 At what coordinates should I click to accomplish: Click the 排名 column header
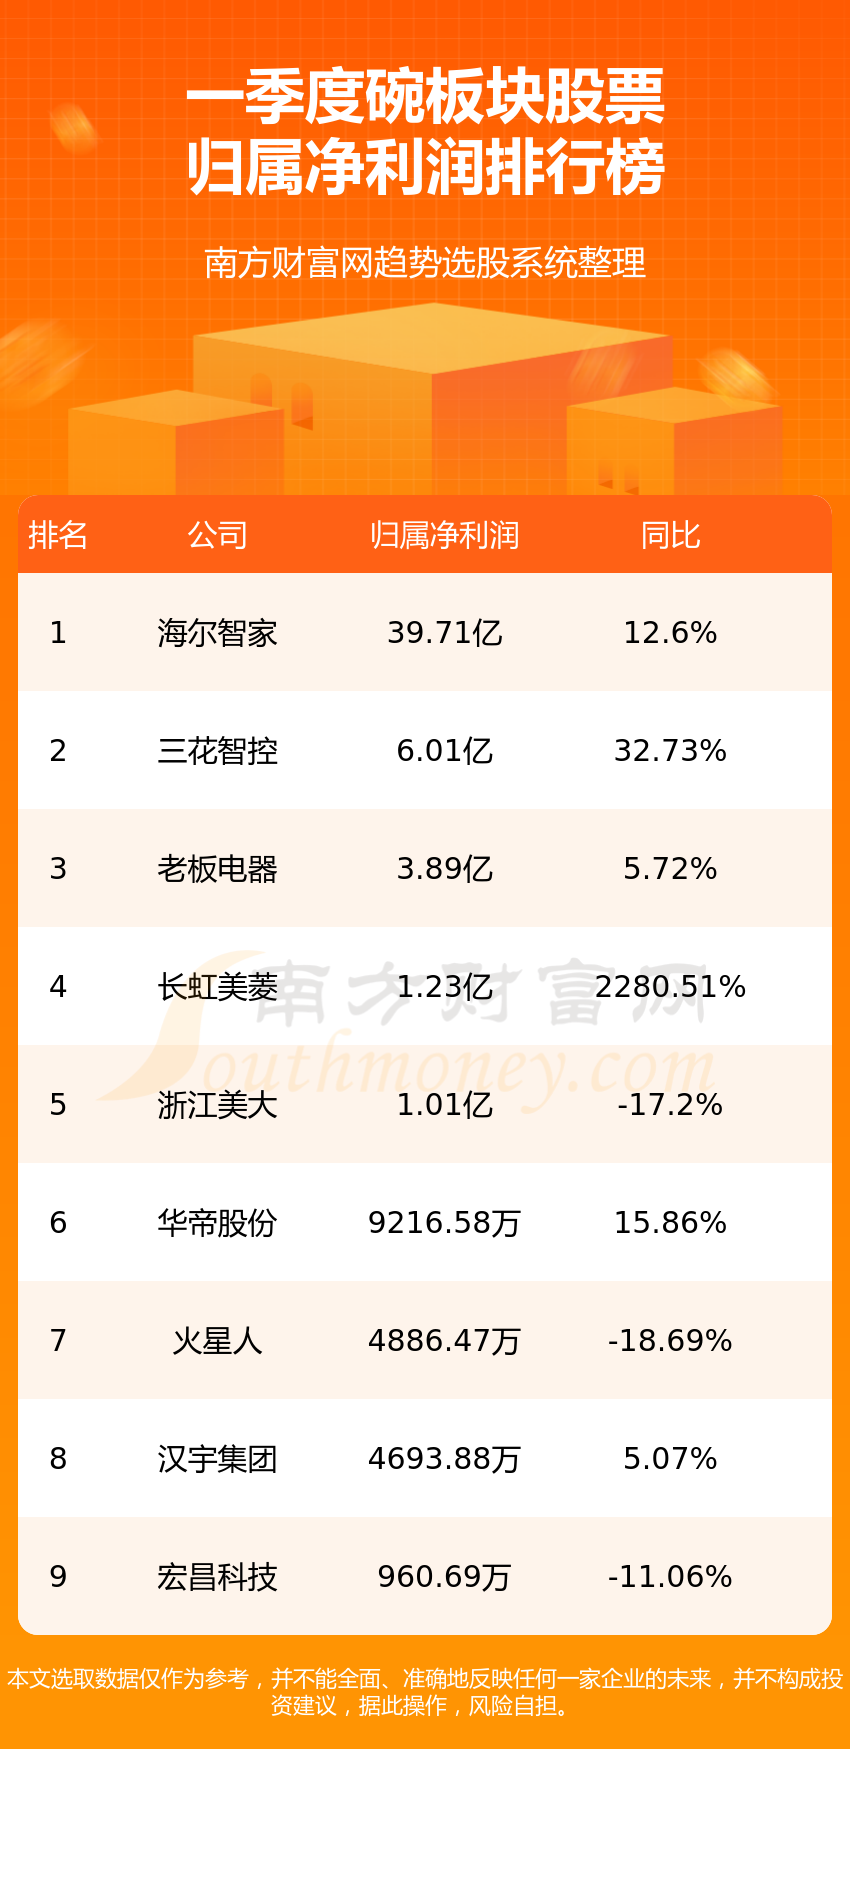[58, 535]
